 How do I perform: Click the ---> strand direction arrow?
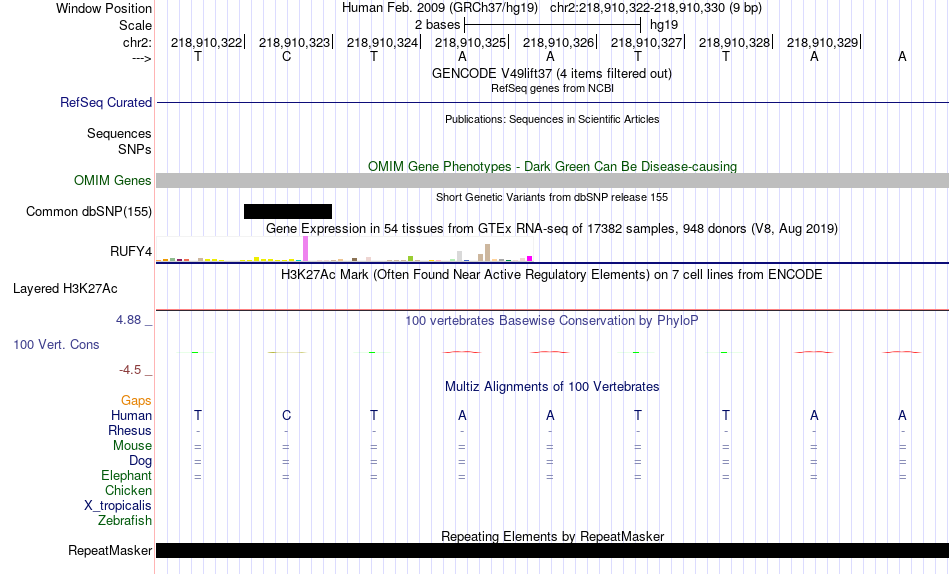coord(142,58)
